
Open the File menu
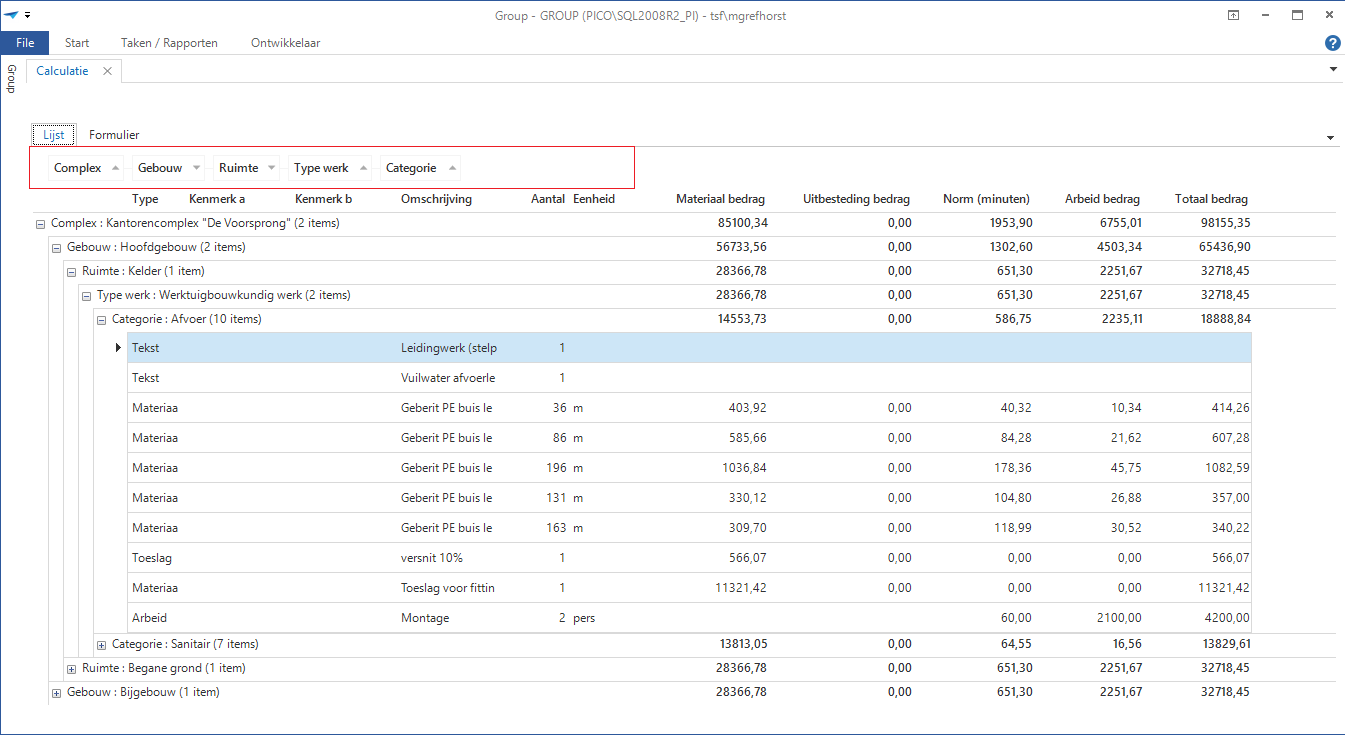click(25, 43)
